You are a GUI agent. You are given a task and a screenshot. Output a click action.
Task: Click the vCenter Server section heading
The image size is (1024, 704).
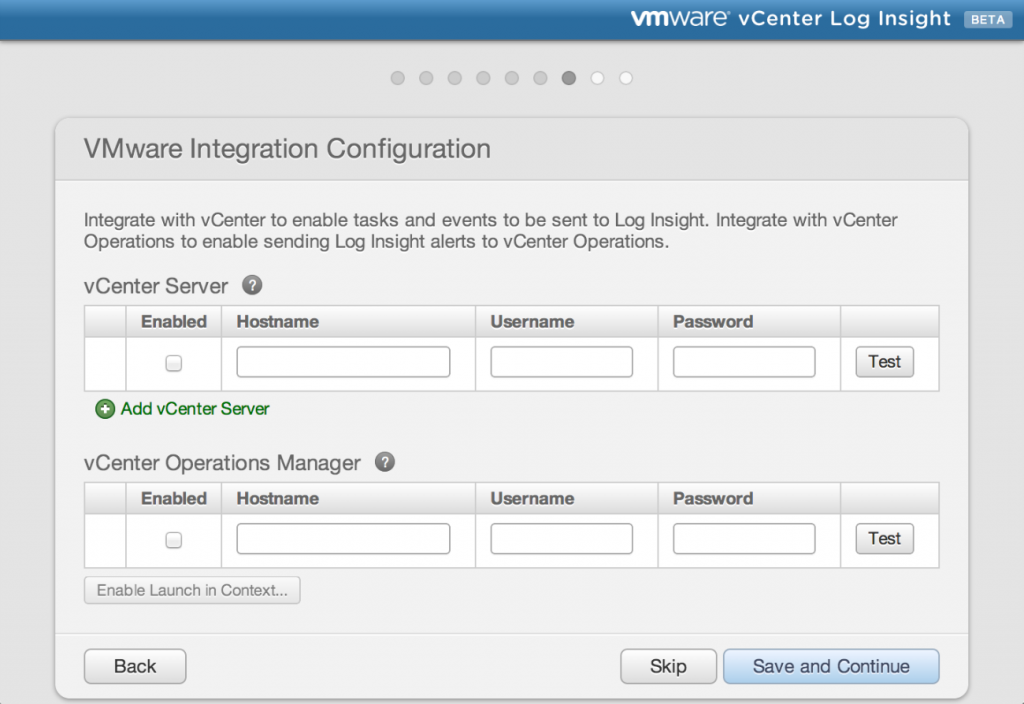156,286
